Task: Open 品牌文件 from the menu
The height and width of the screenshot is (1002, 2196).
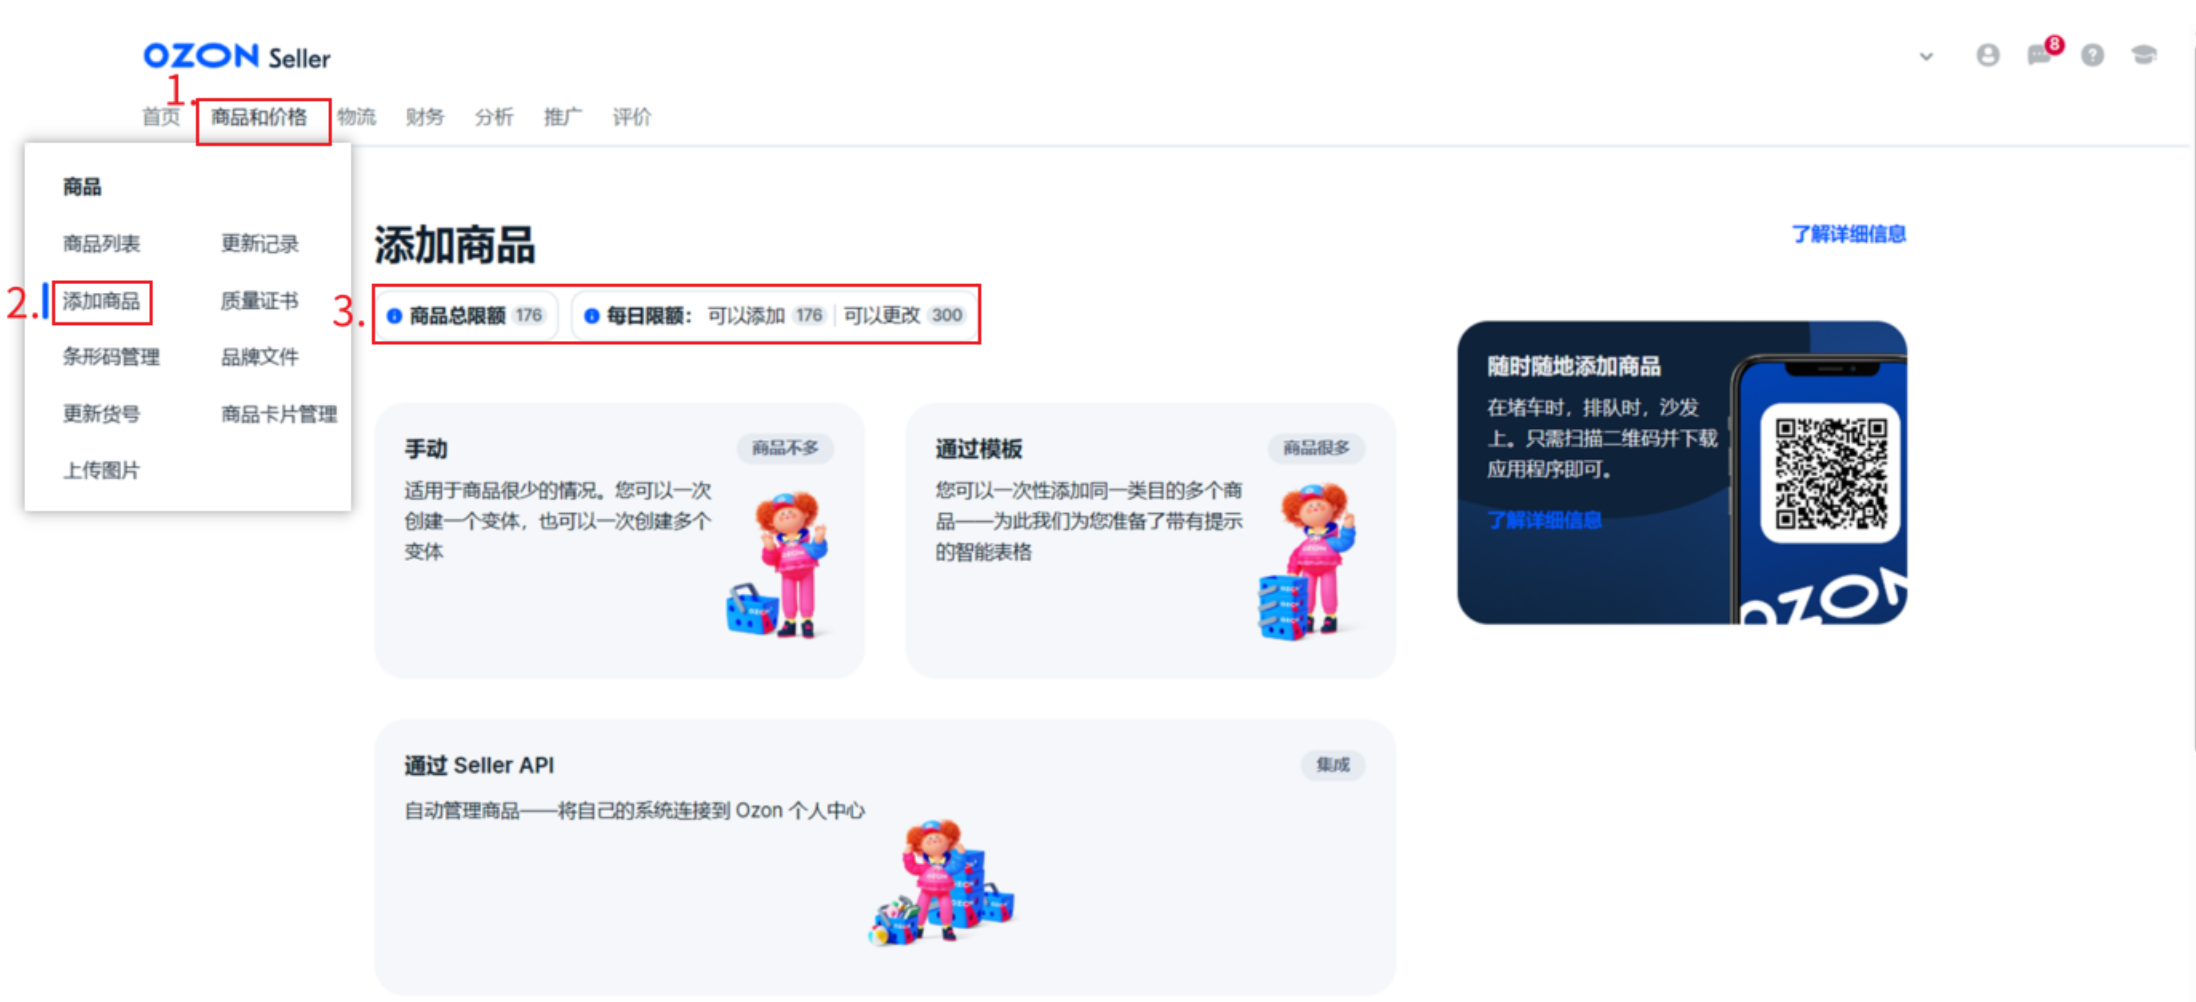Action: (260, 357)
